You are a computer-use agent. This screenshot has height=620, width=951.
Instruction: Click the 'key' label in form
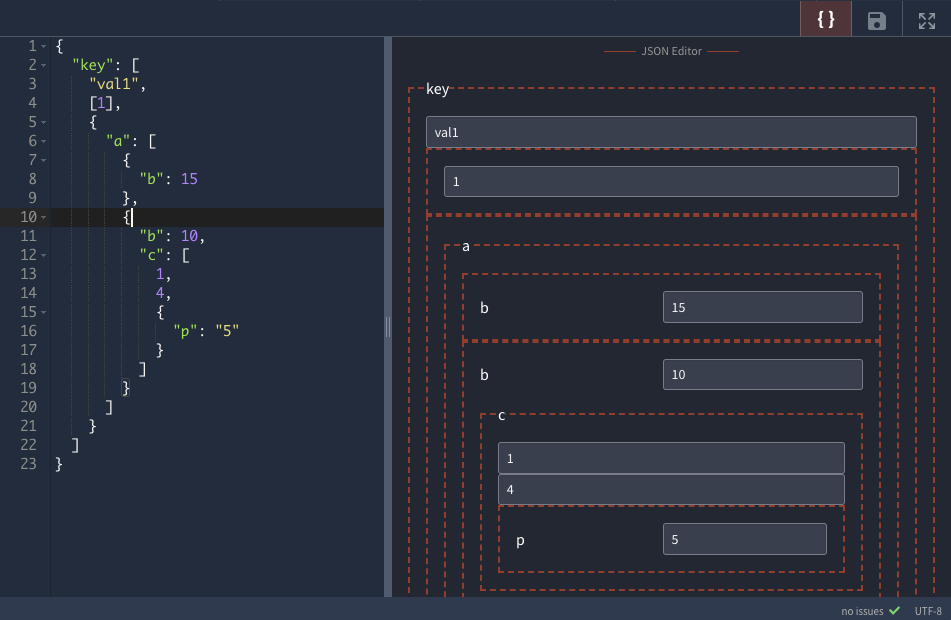click(437, 89)
